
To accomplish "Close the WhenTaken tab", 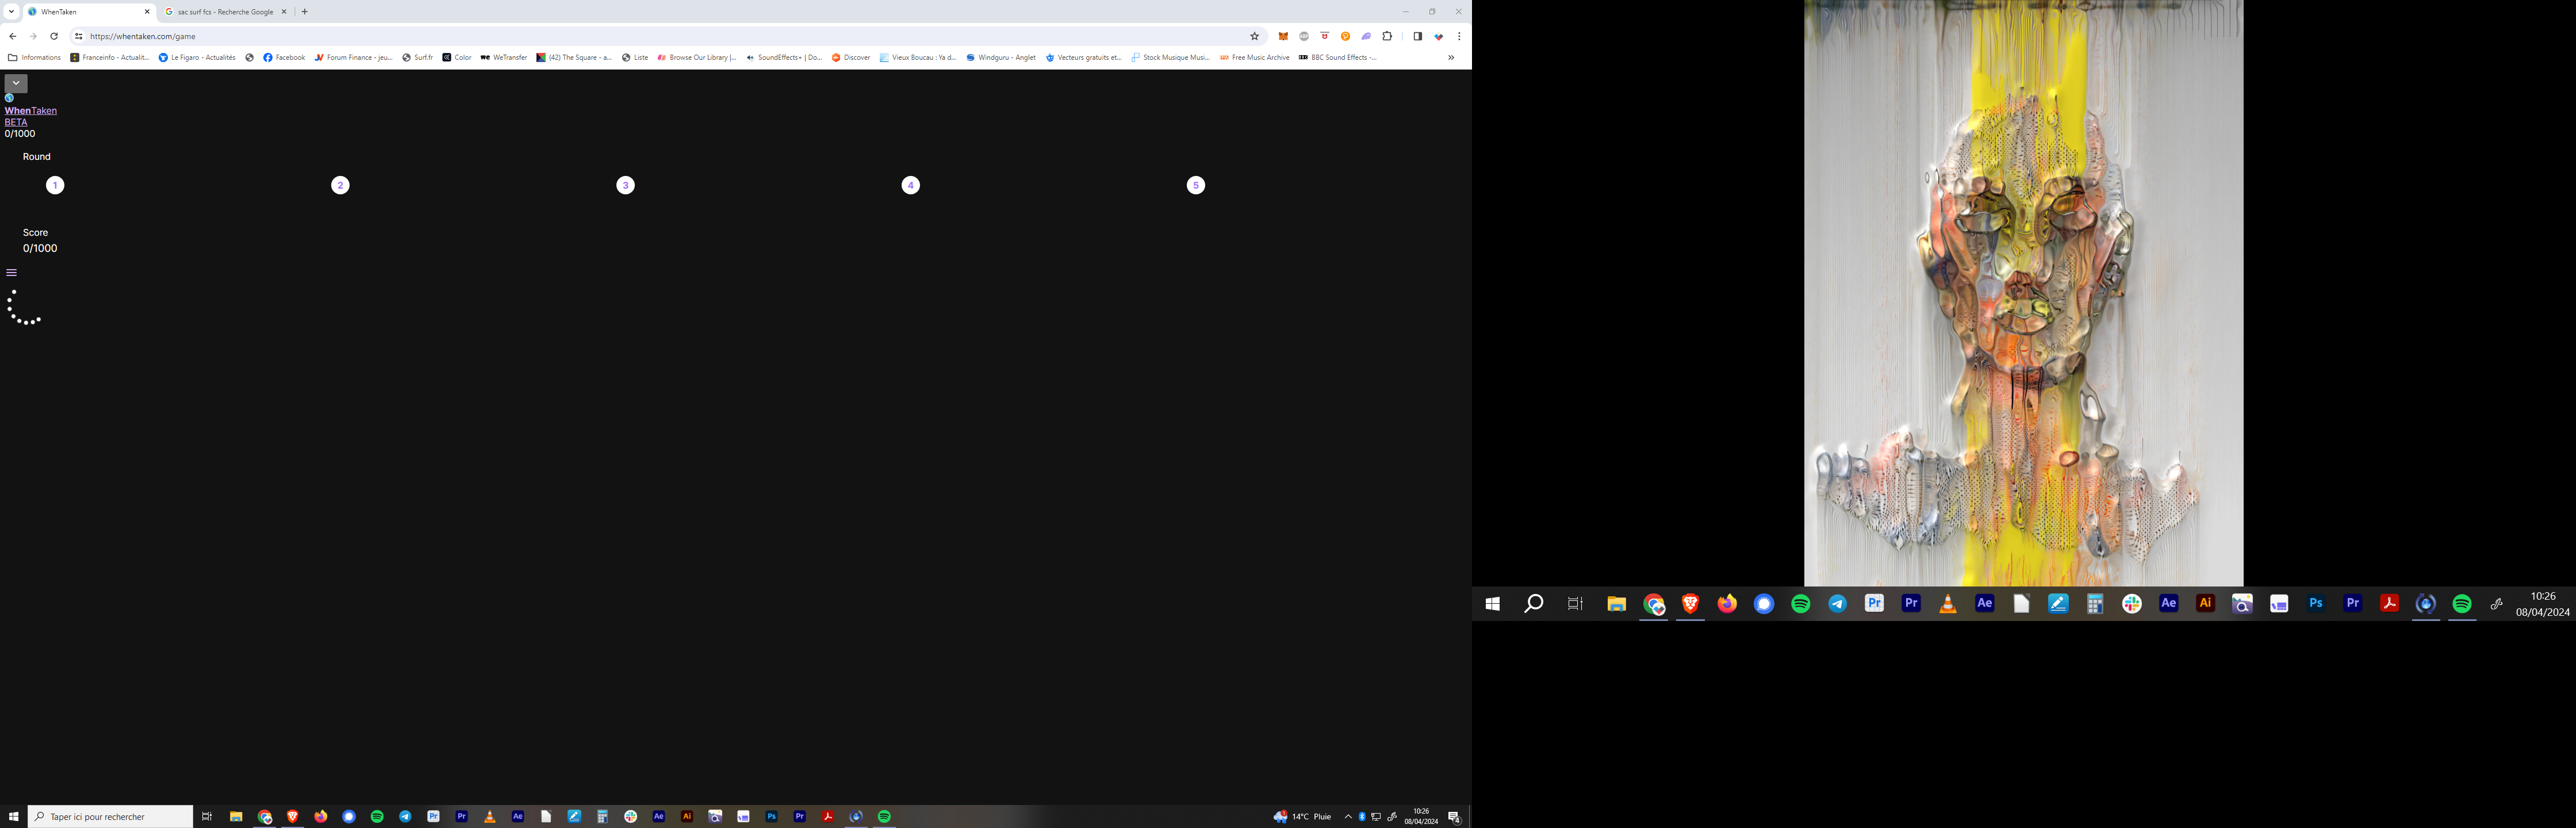I will tap(147, 12).
